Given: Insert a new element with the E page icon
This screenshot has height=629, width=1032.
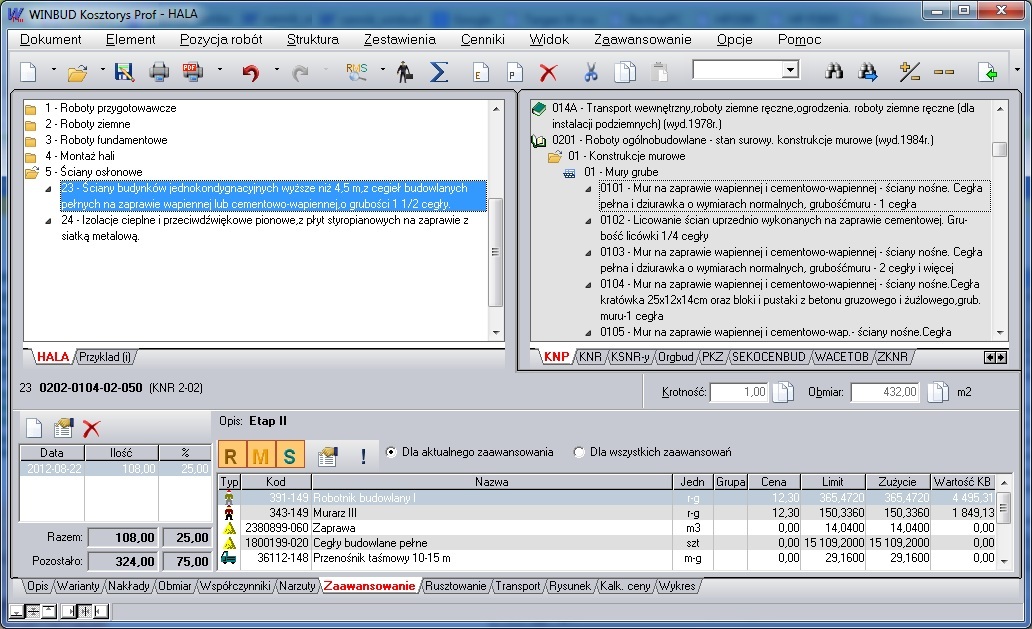Looking at the screenshot, I should (x=481, y=72).
